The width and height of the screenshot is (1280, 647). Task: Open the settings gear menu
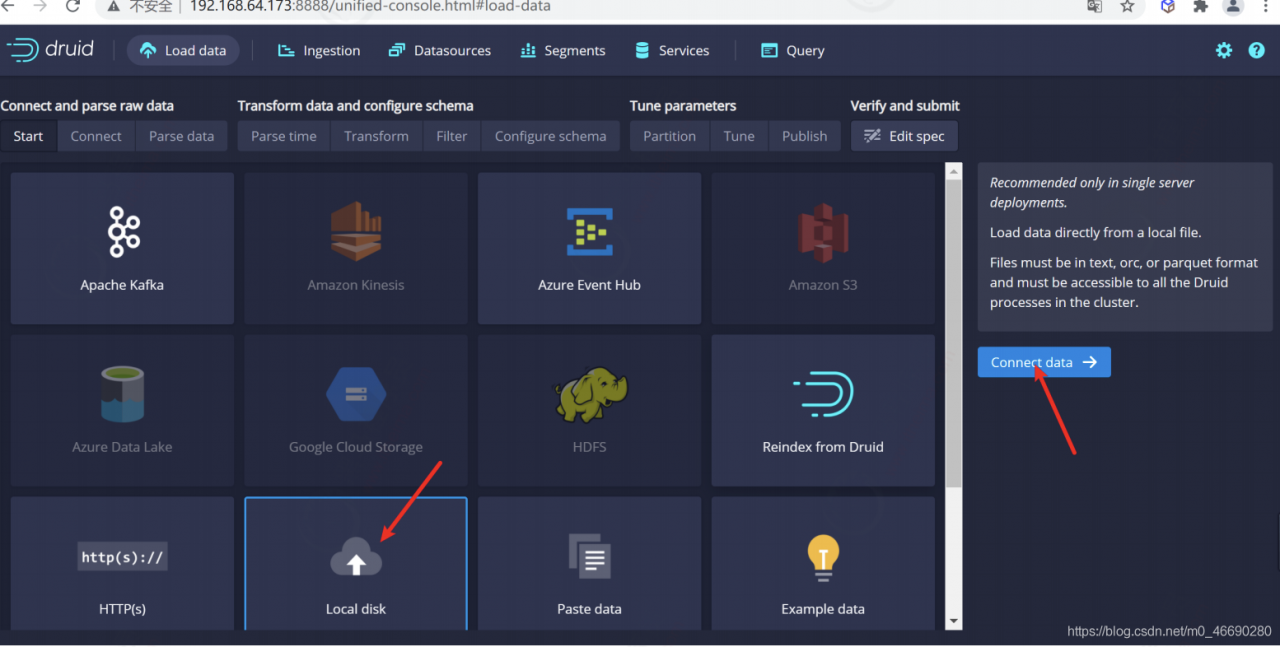coord(1224,50)
